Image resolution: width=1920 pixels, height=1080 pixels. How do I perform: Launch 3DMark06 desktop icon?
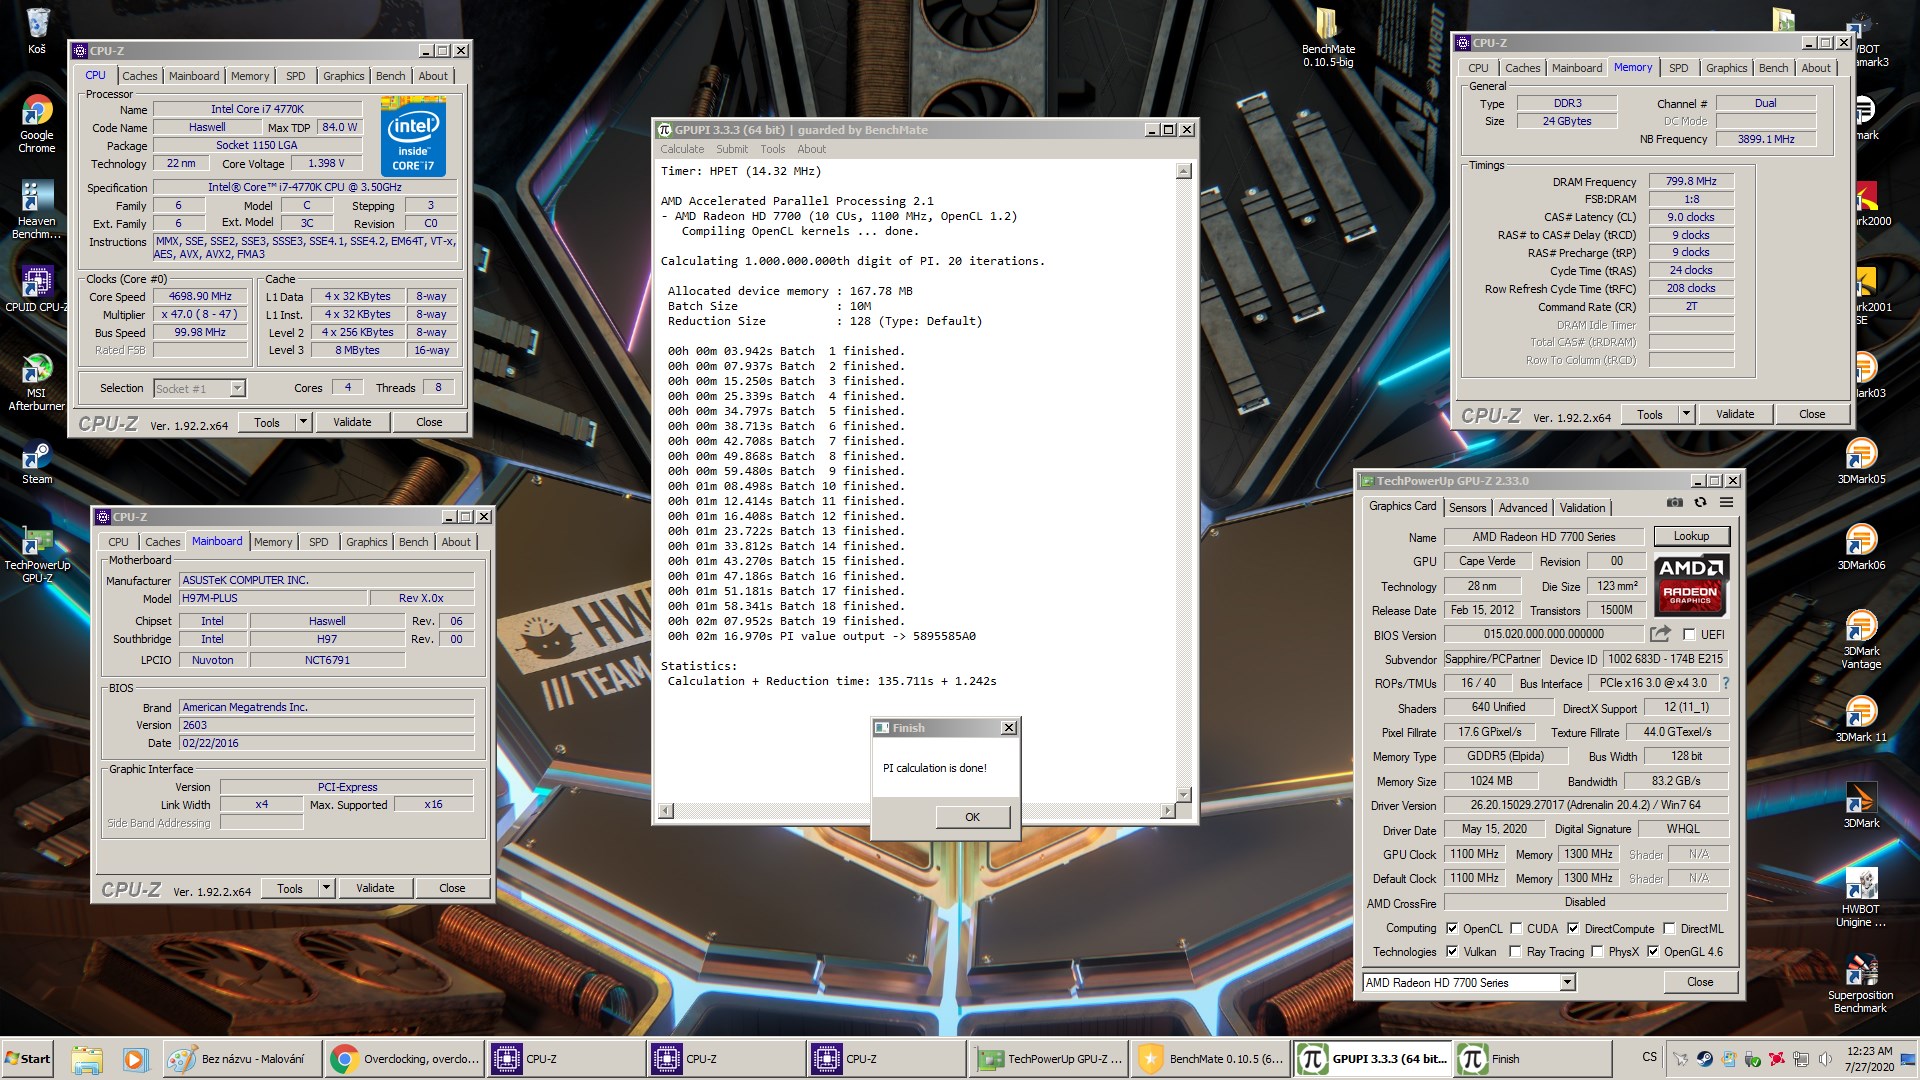(x=1861, y=547)
